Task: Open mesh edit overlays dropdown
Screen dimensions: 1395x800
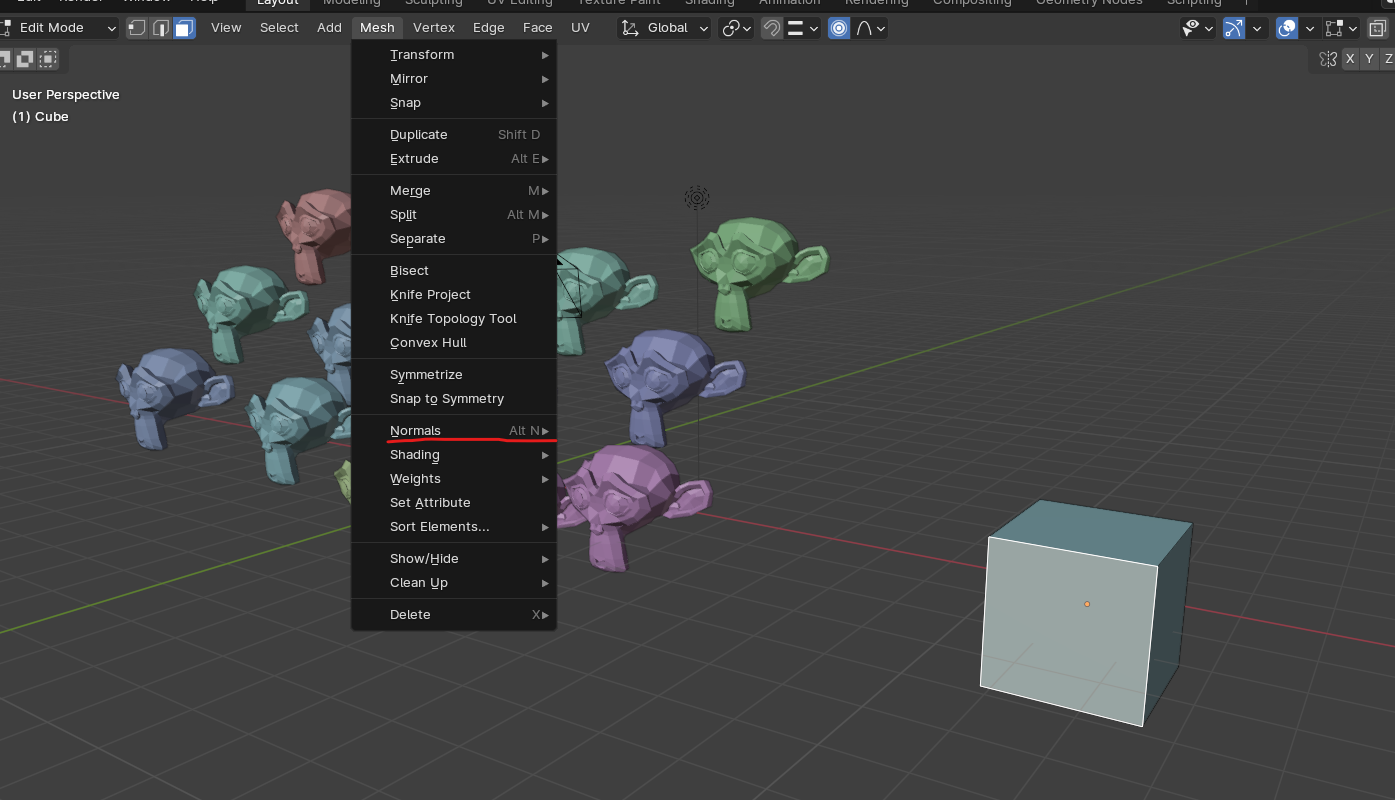Action: click(1340, 28)
